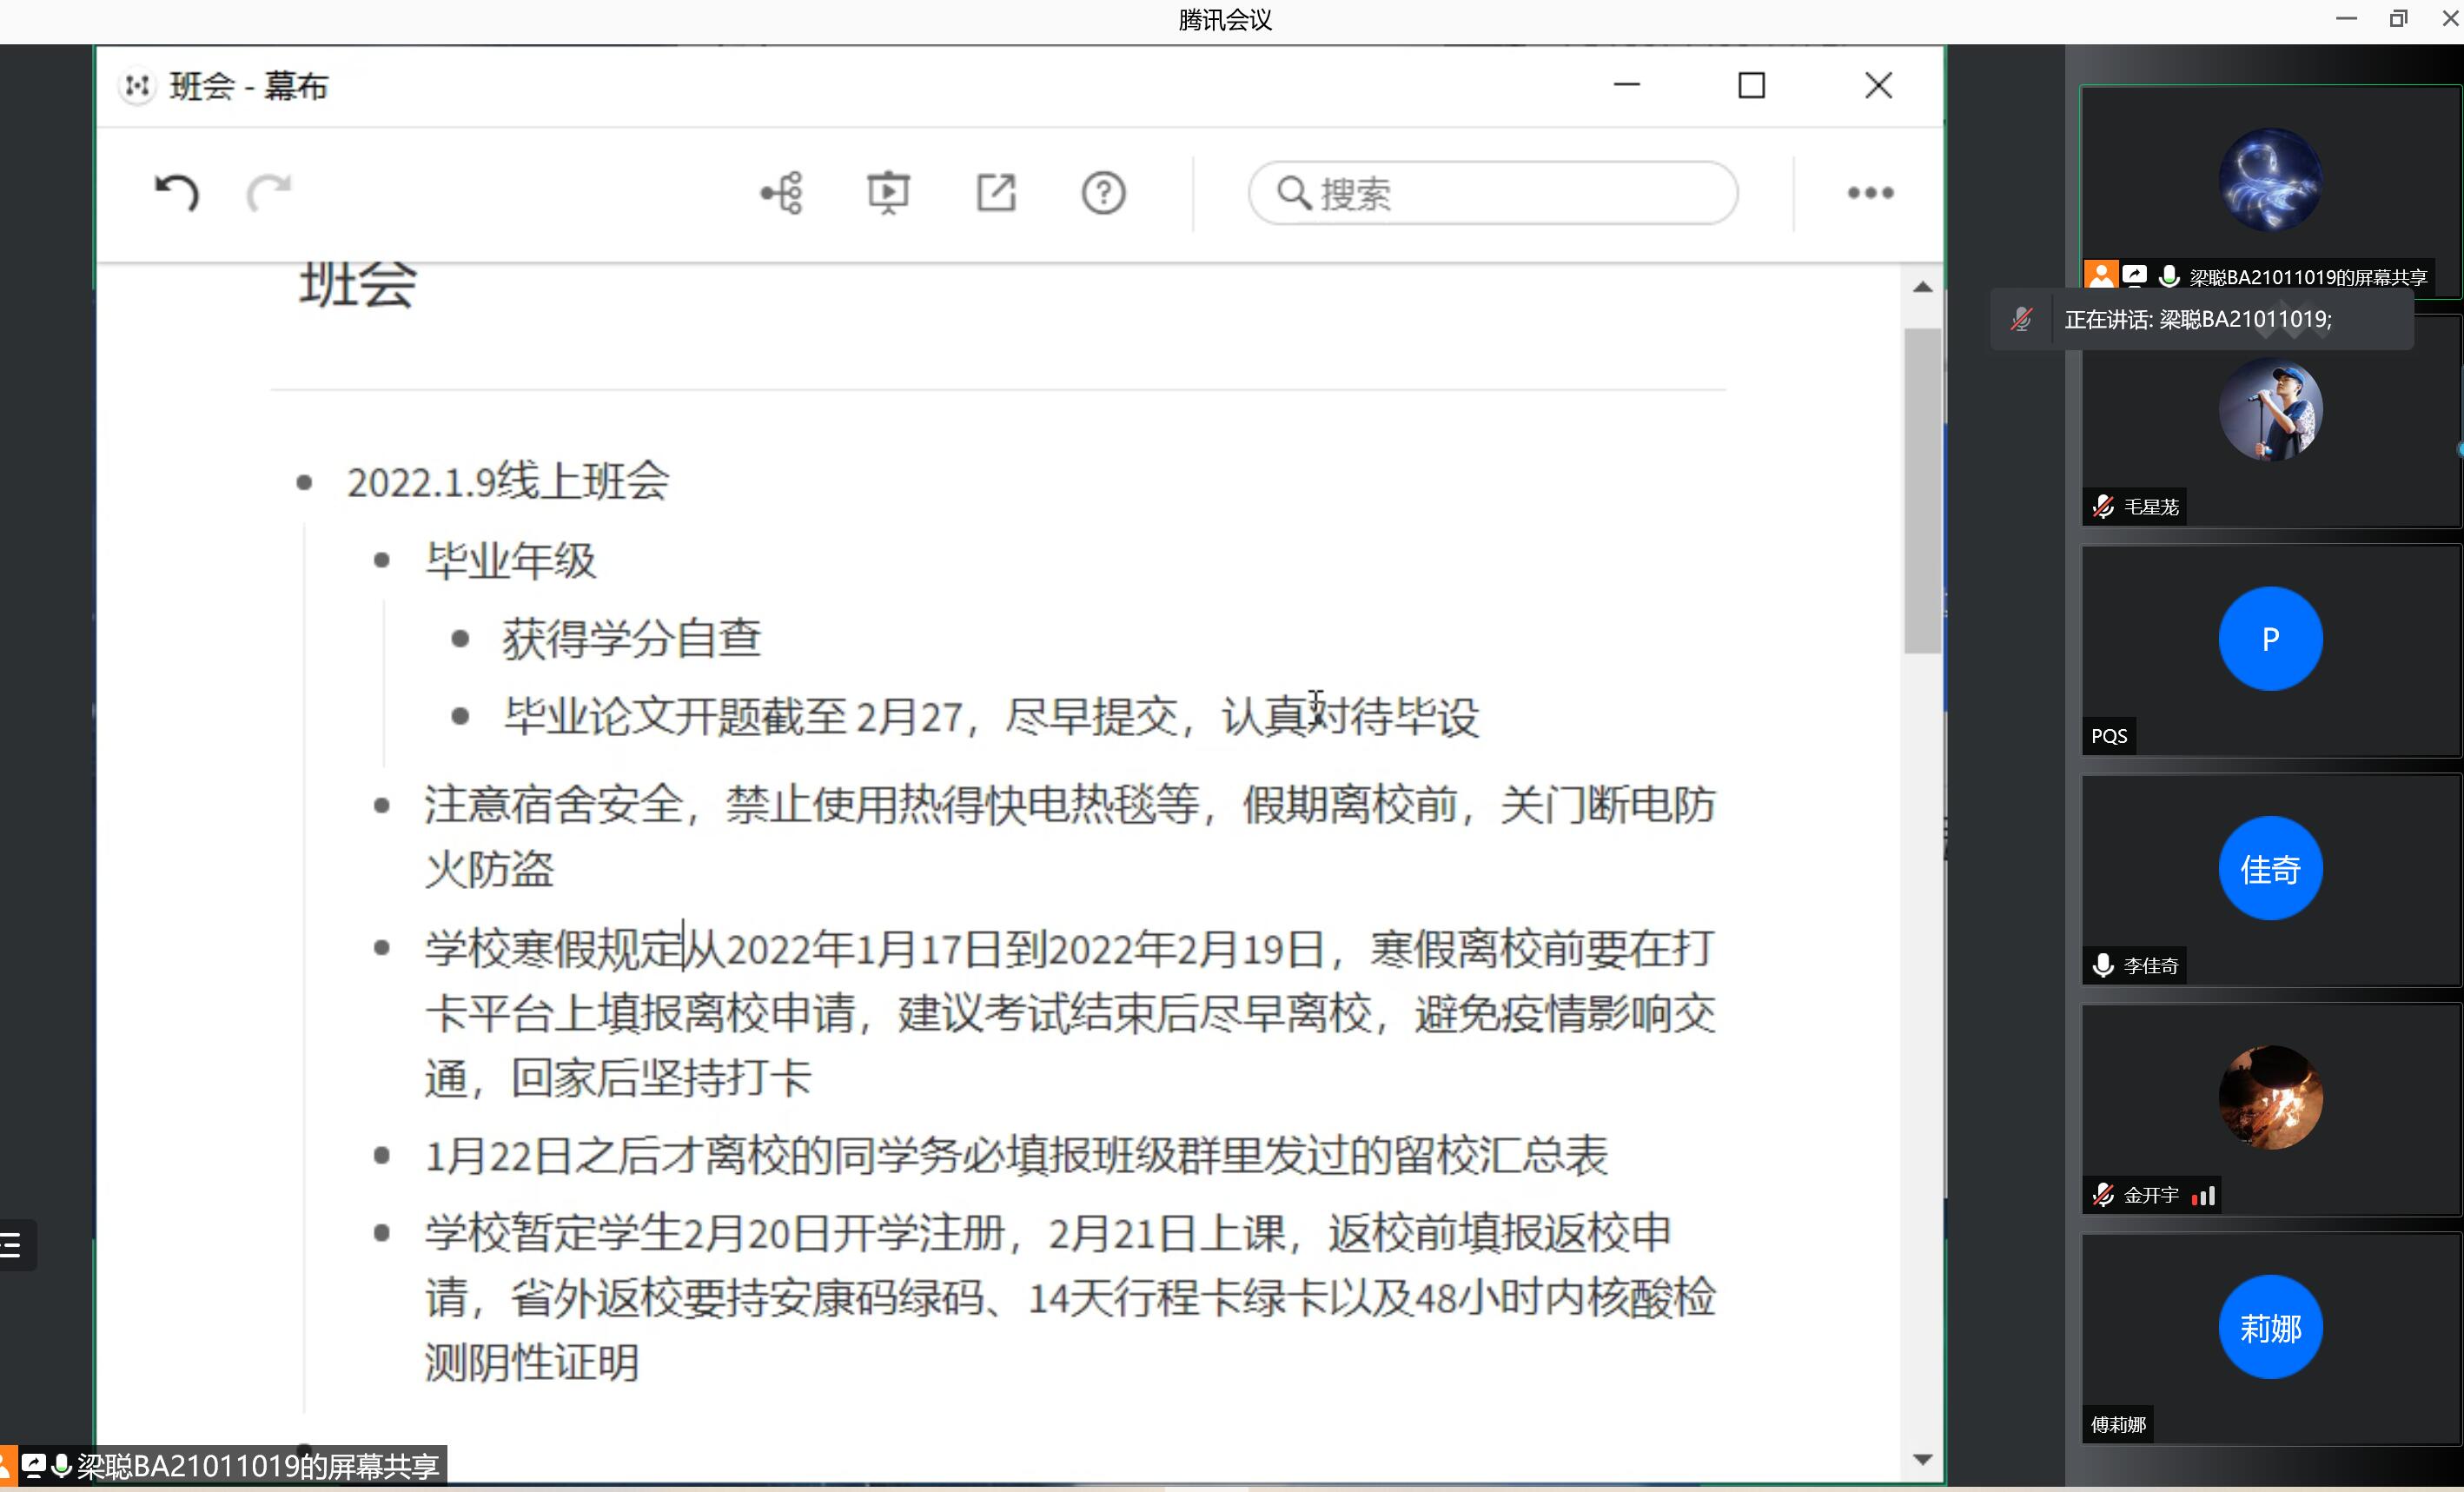Click microphone icon in bottom-left share label
This screenshot has height=1492, width=2464.
pos(61,1467)
